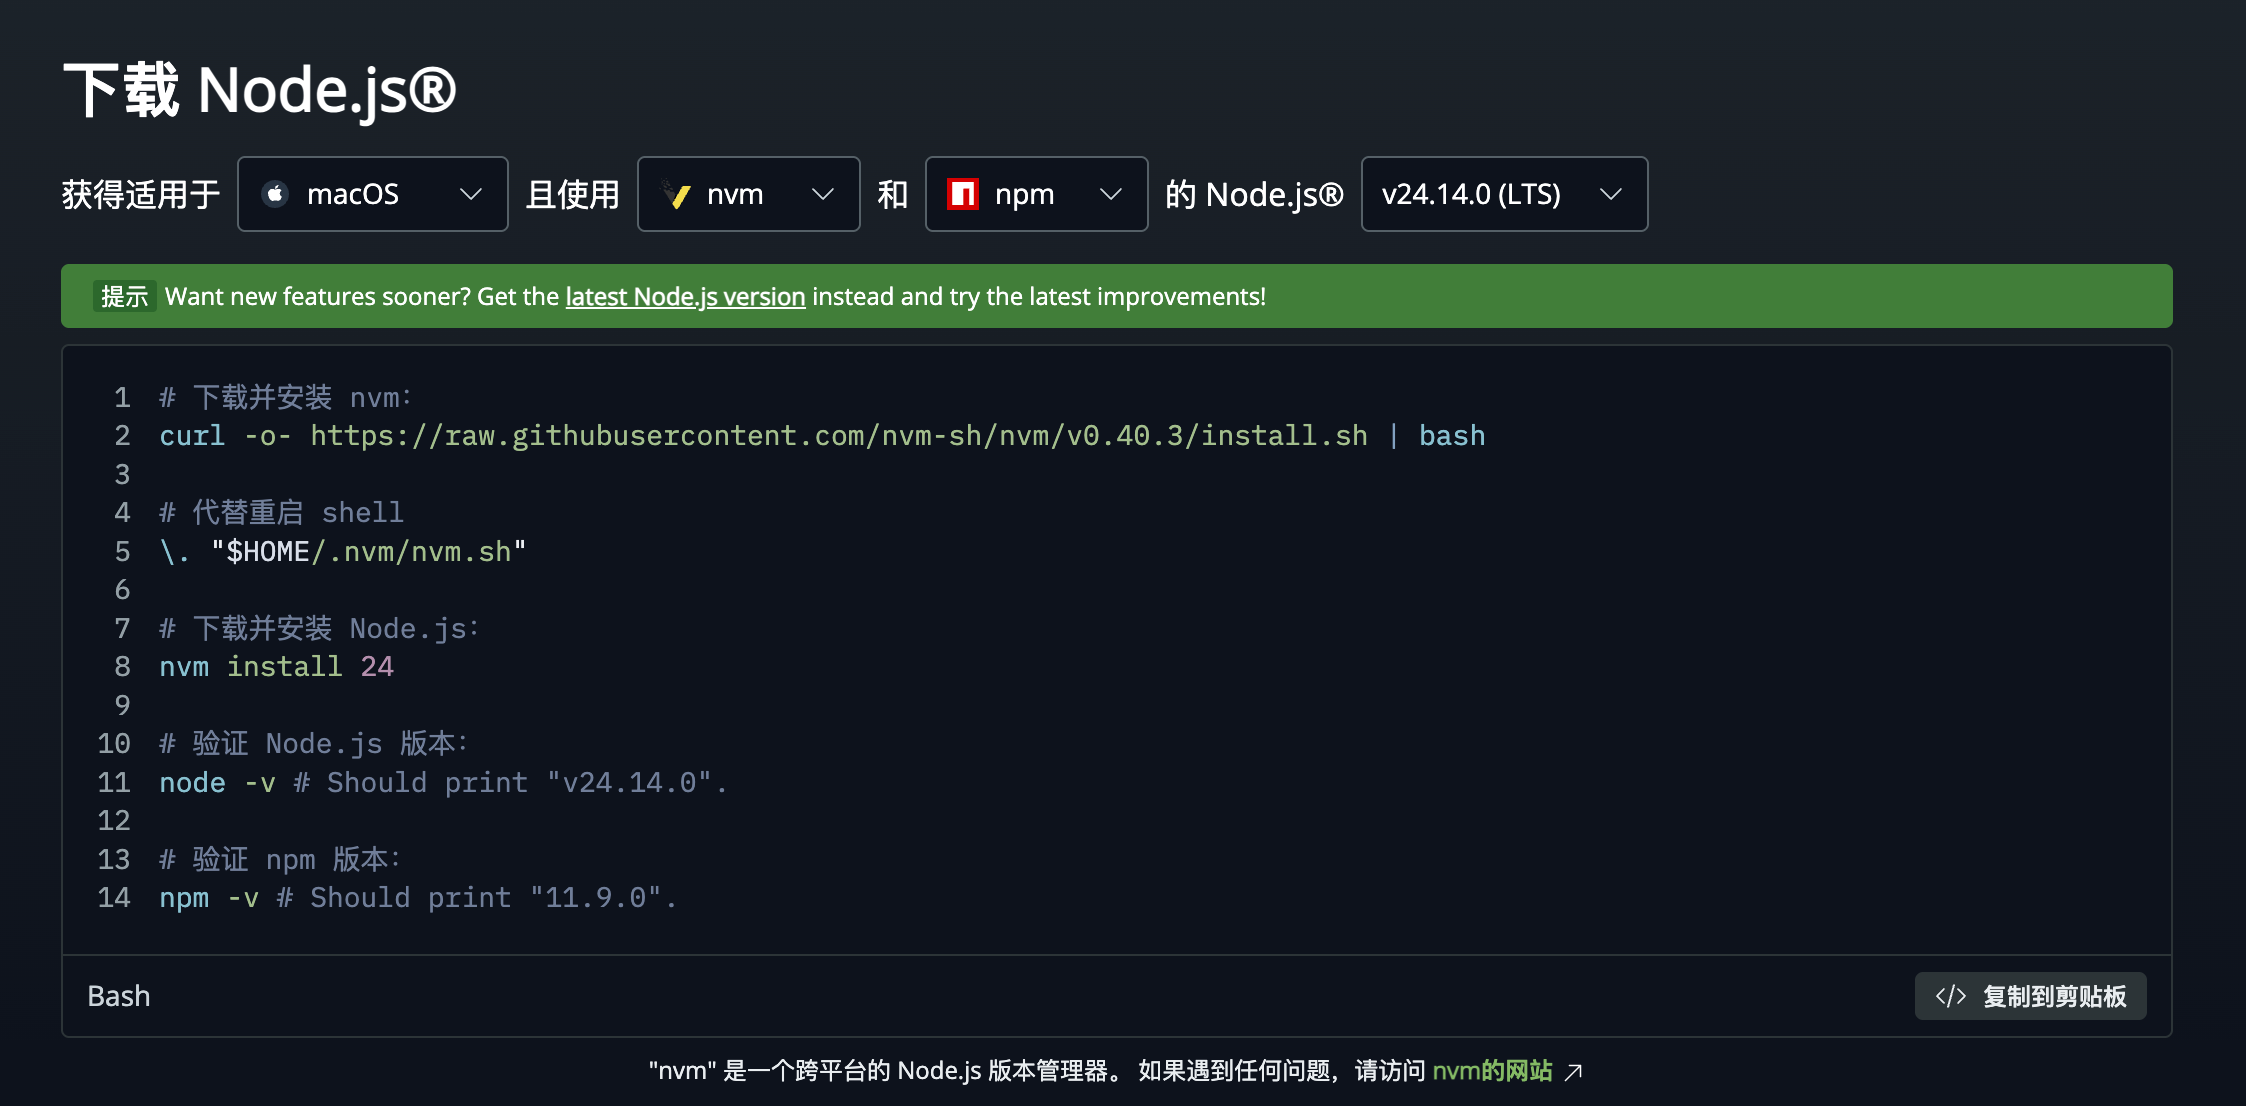This screenshot has width=2246, height=1106.
Task: Click the npm -v command line
Action: 418,898
